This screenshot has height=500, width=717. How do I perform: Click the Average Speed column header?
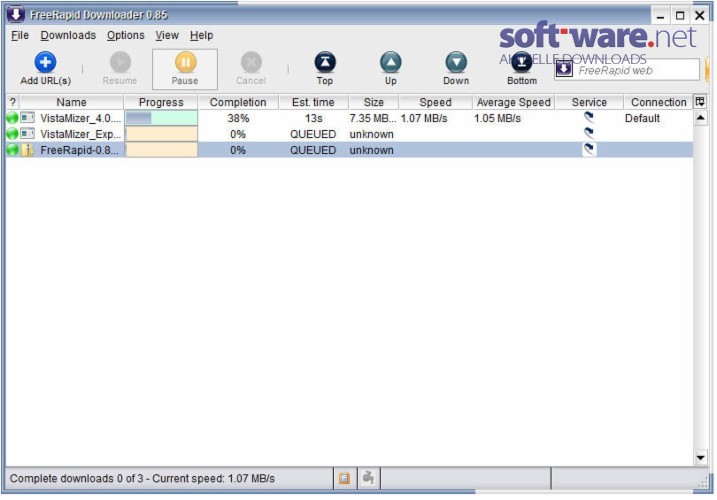pos(514,102)
